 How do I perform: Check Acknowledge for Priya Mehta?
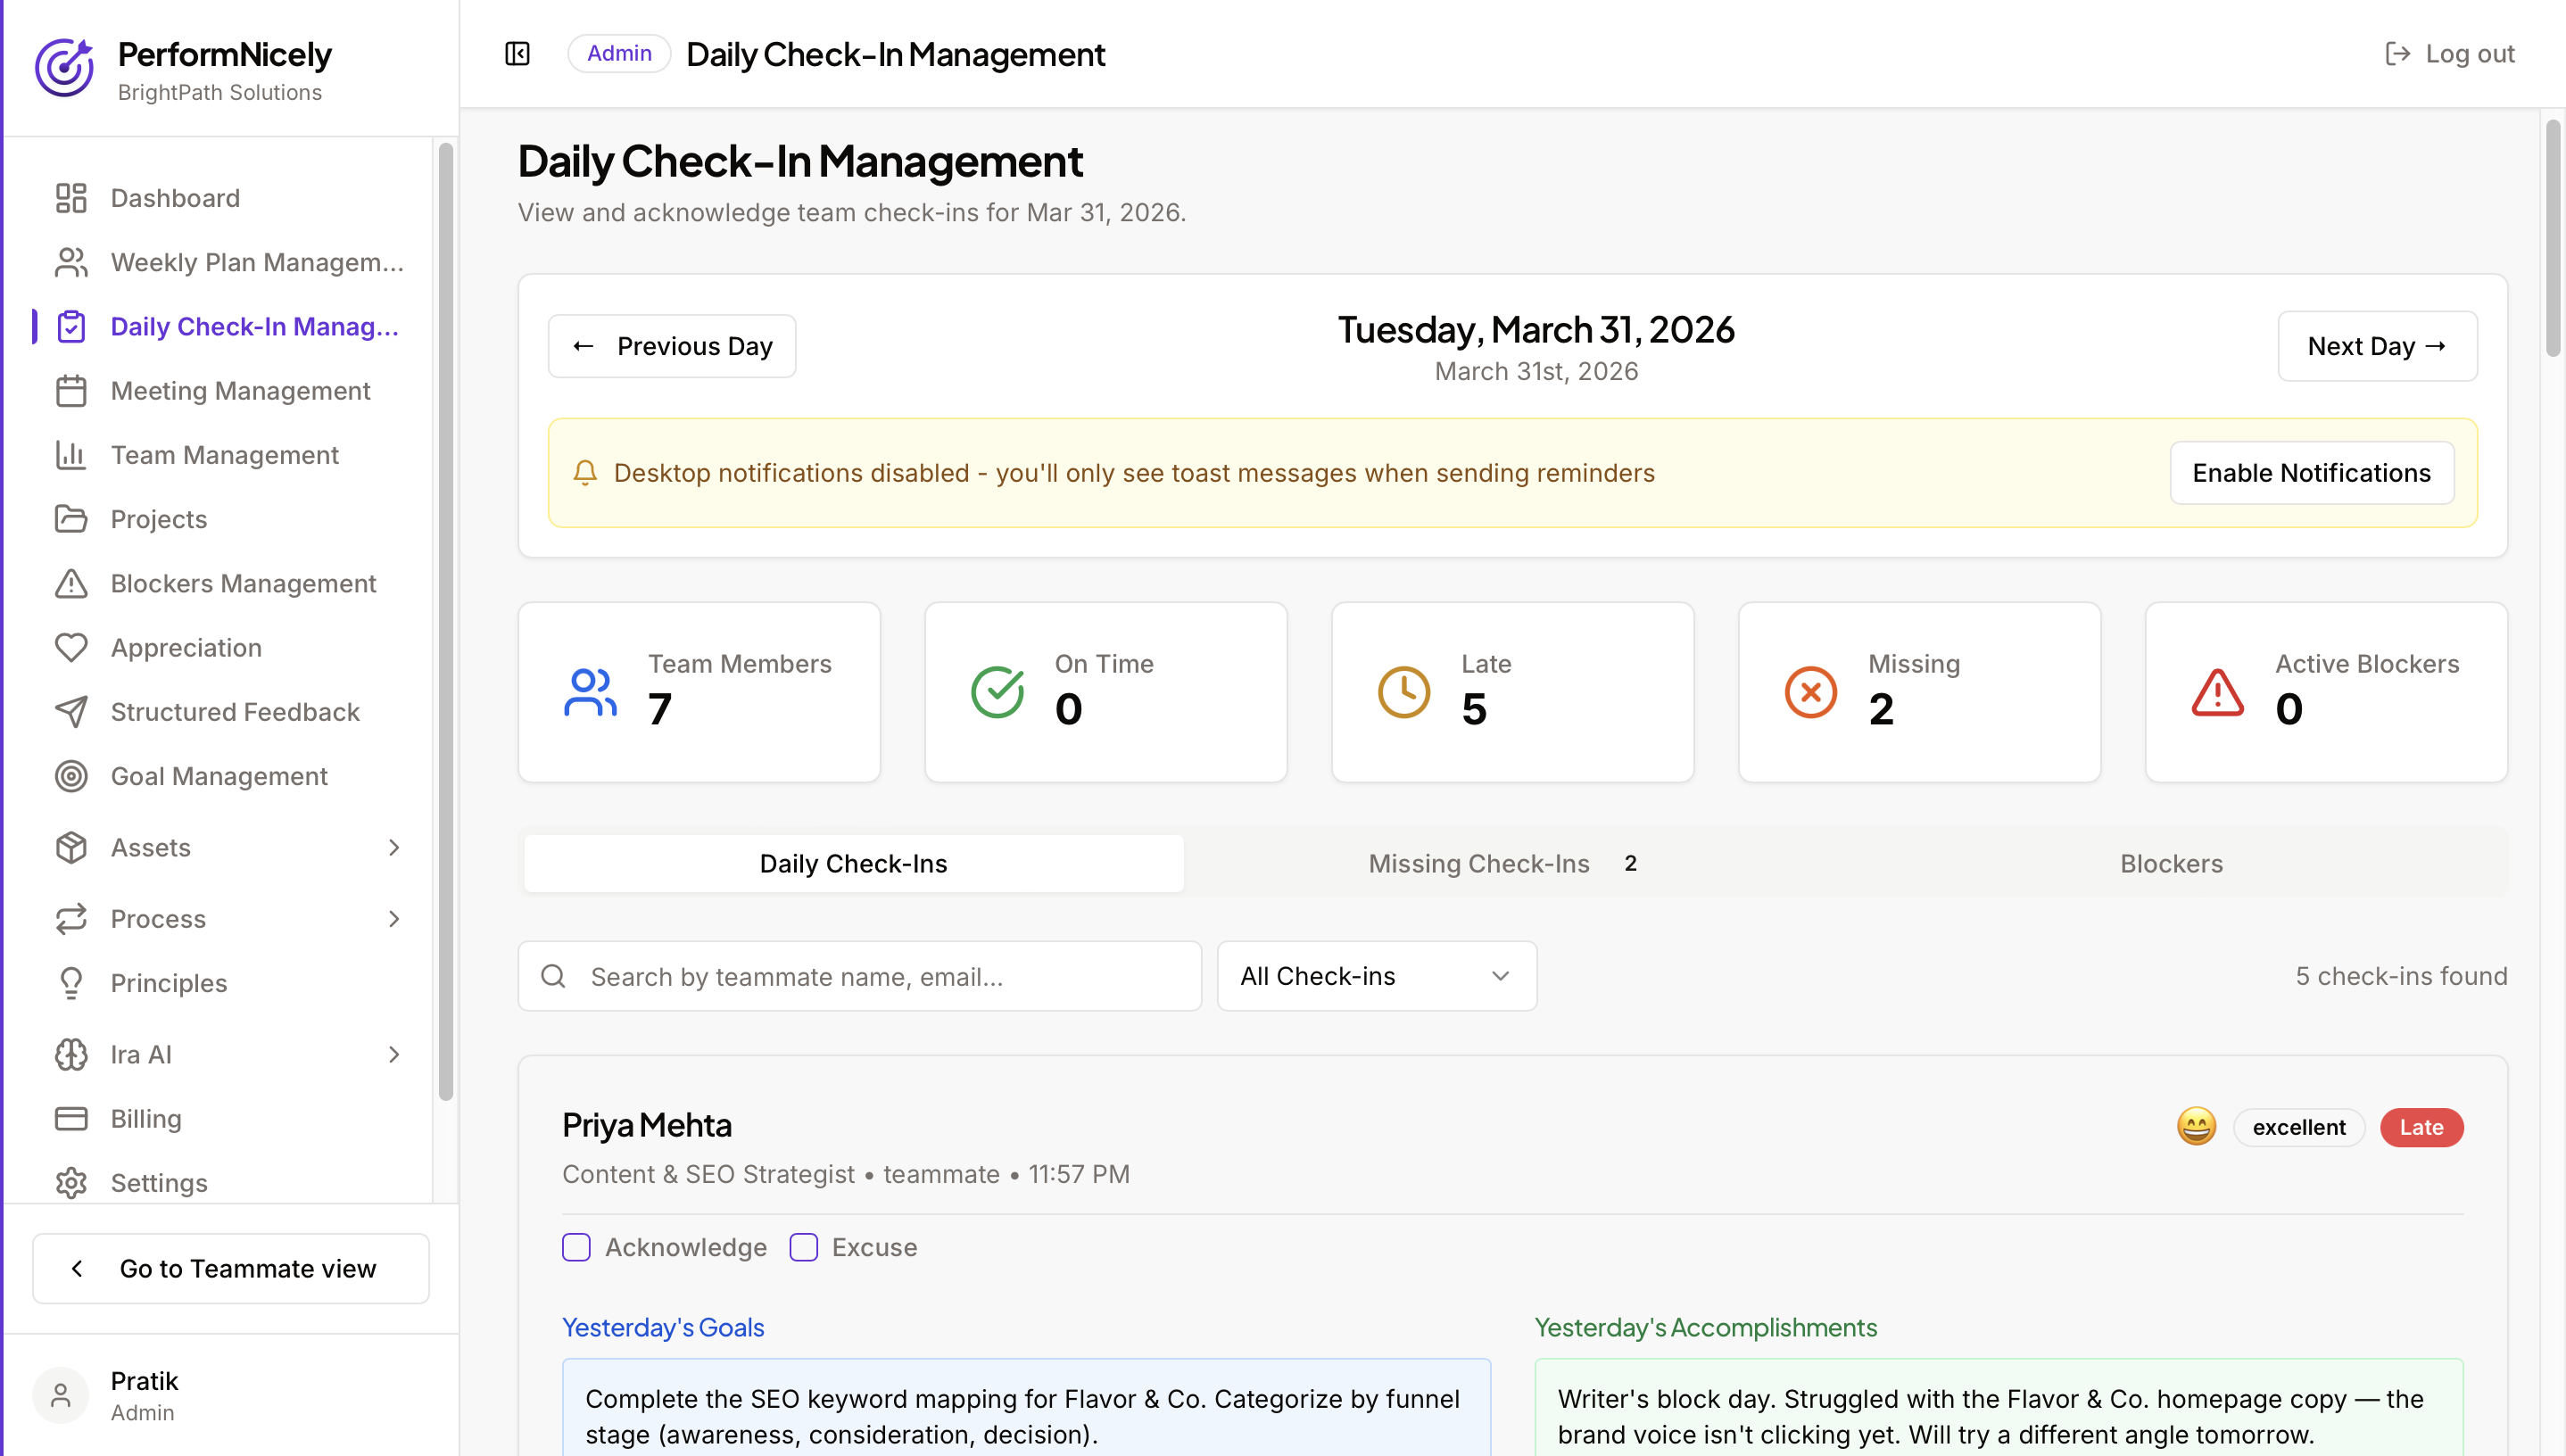pyautogui.click(x=576, y=1247)
